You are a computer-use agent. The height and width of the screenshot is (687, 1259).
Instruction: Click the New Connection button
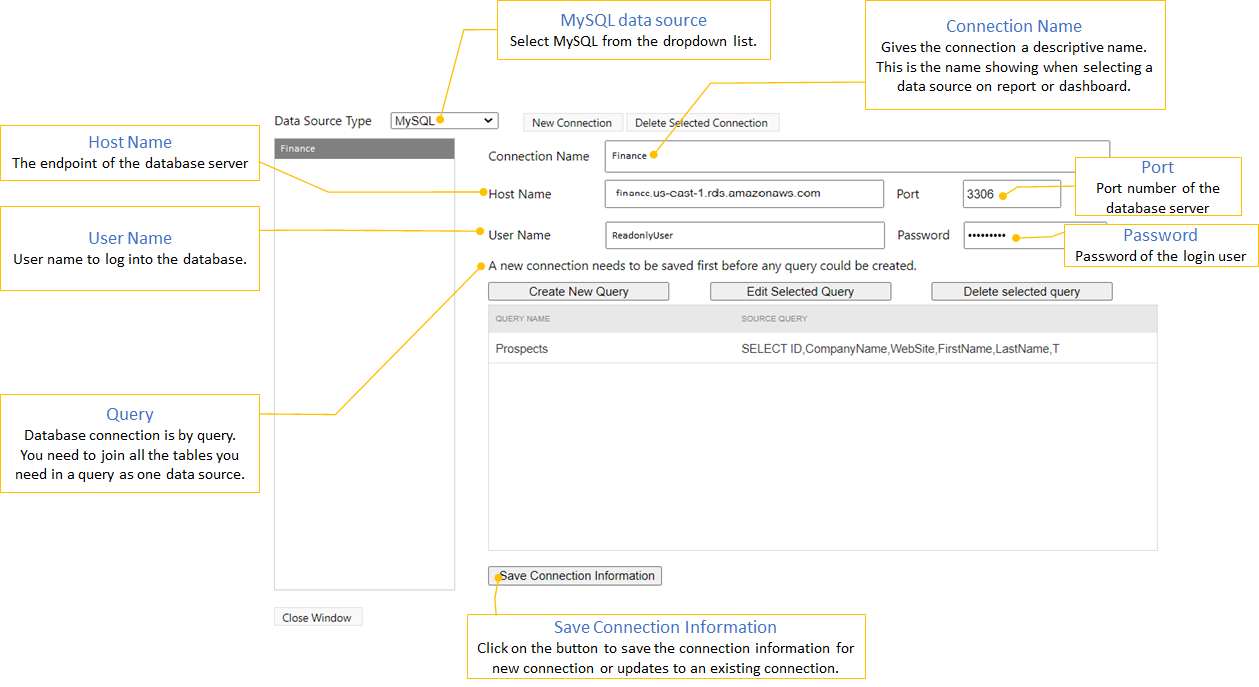click(x=572, y=123)
